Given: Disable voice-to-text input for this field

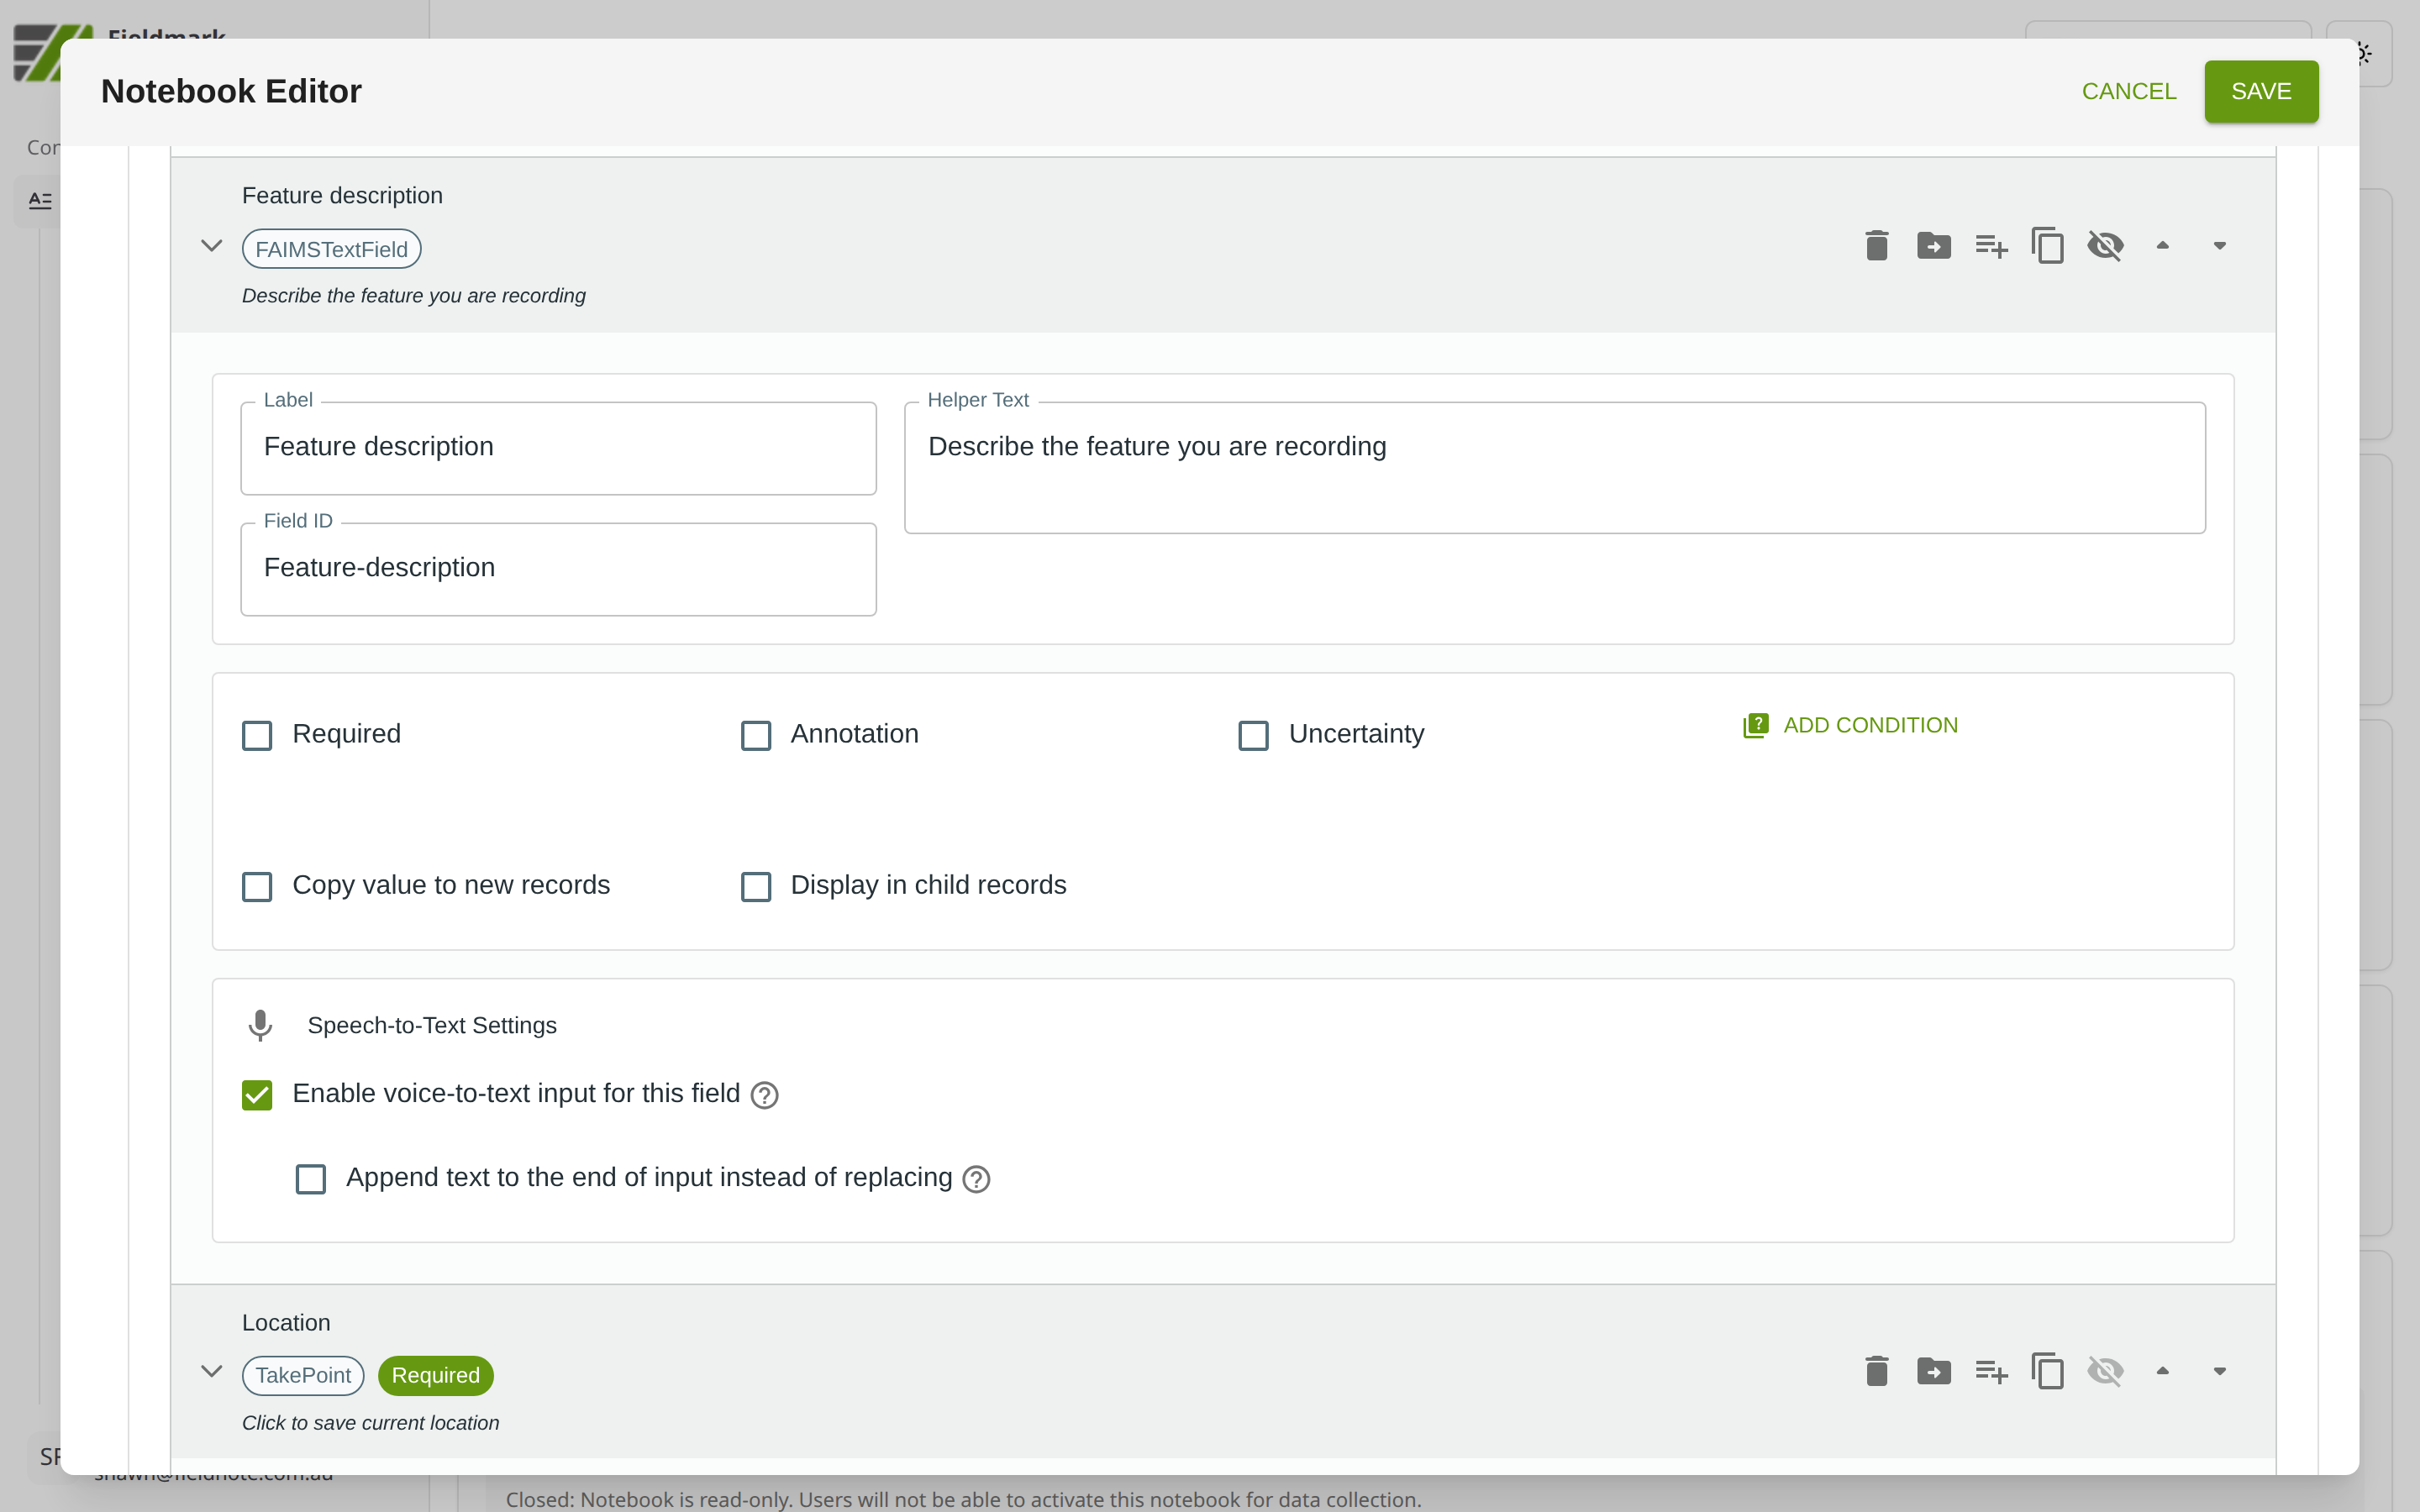Looking at the screenshot, I should point(257,1096).
